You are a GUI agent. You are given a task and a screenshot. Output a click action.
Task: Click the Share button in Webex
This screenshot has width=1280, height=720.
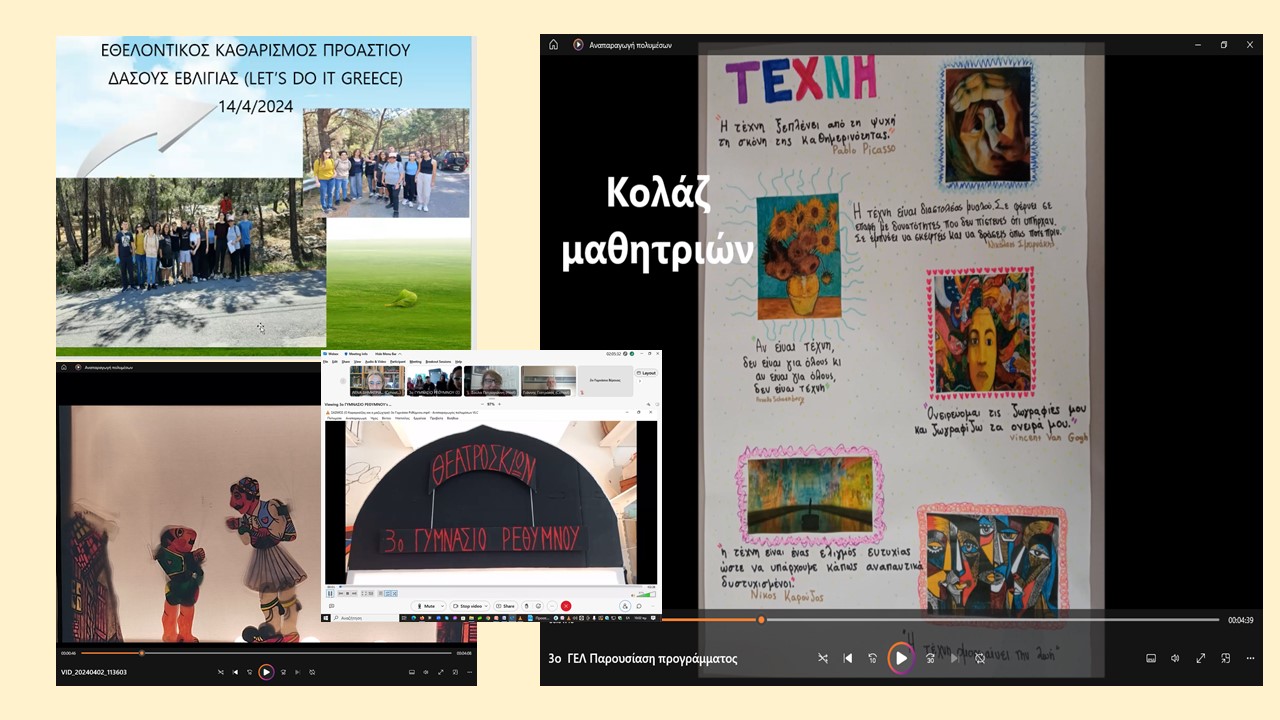pyautogui.click(x=505, y=606)
